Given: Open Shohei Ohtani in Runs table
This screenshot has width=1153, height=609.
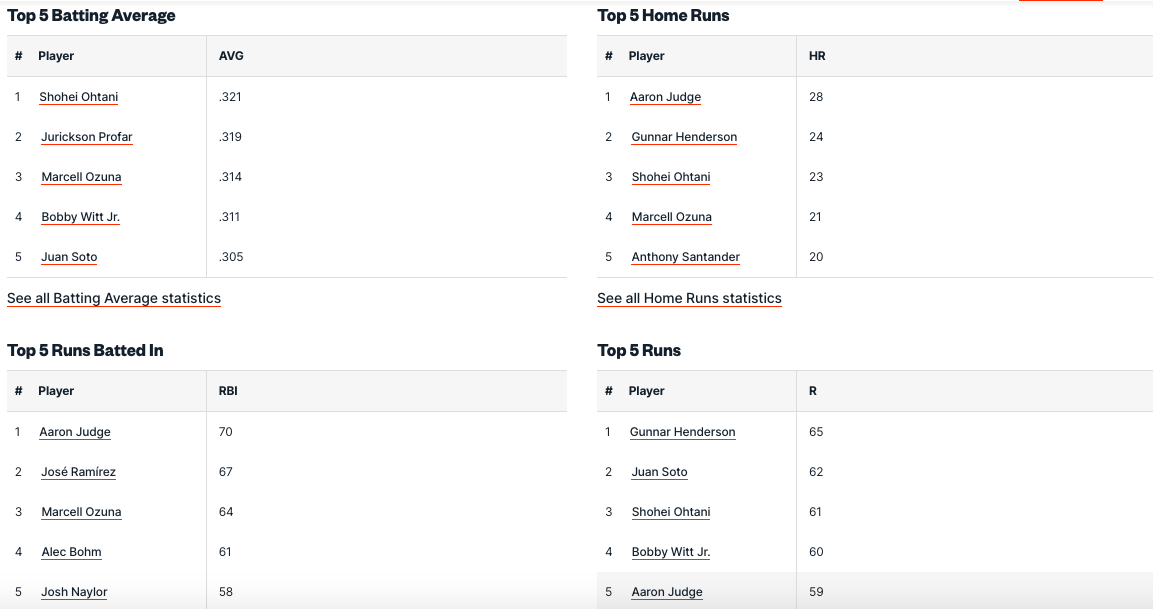Looking at the screenshot, I should [x=671, y=512].
